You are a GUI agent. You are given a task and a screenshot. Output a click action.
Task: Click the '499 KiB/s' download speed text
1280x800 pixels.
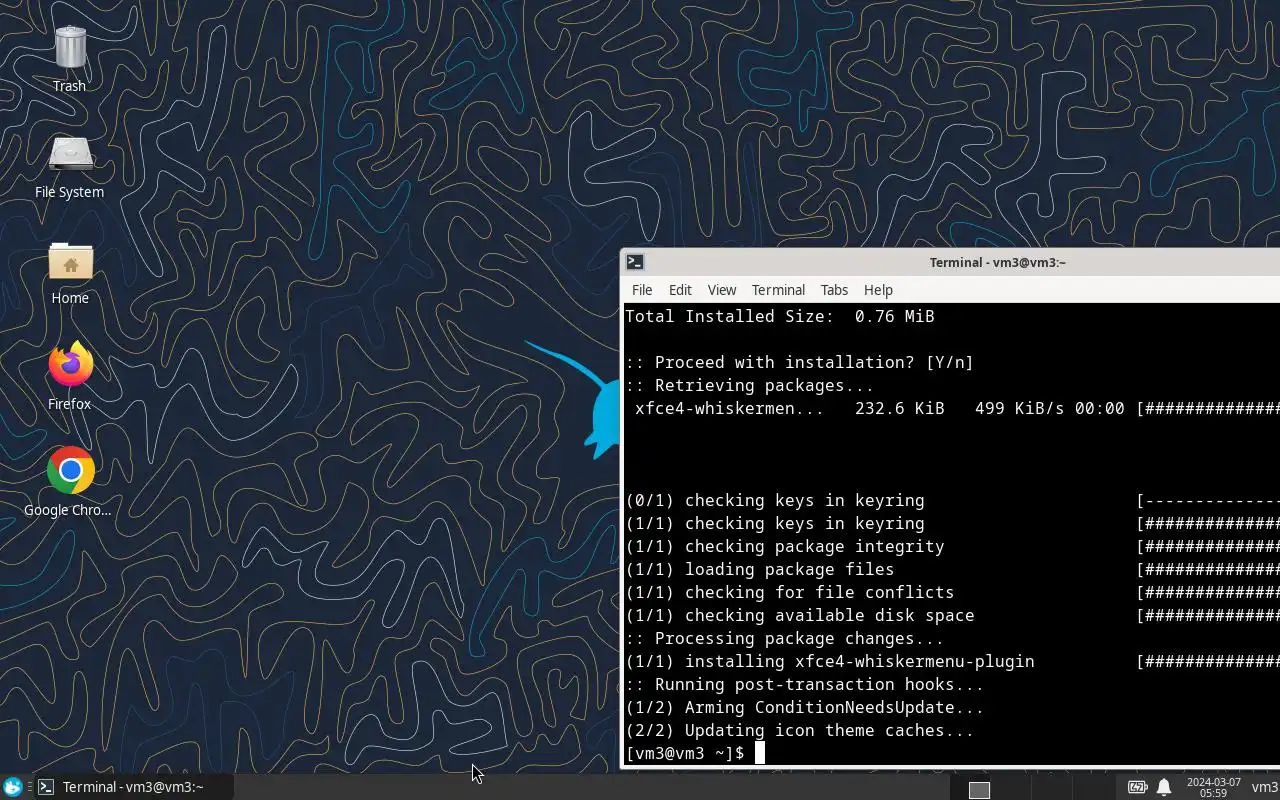(x=1019, y=408)
